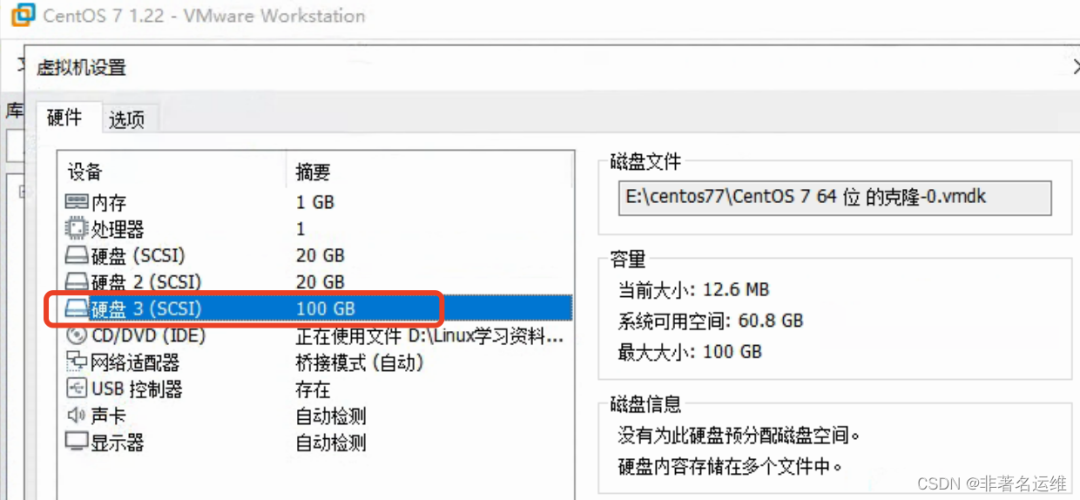1080x500 pixels.
Task: Click the USB controller icon
Action: pos(76,389)
